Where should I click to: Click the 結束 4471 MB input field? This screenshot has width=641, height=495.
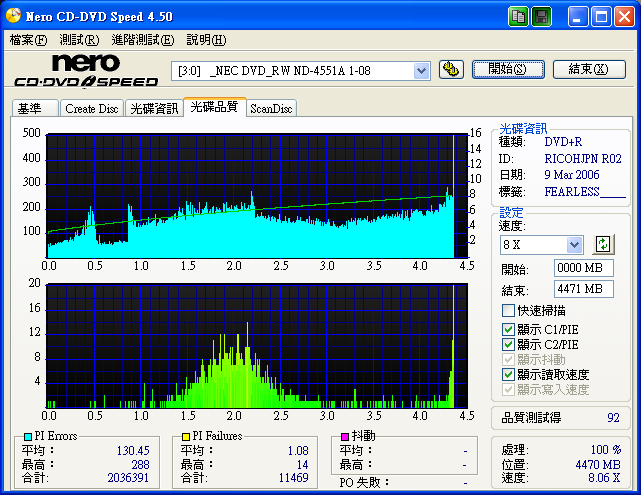584,289
